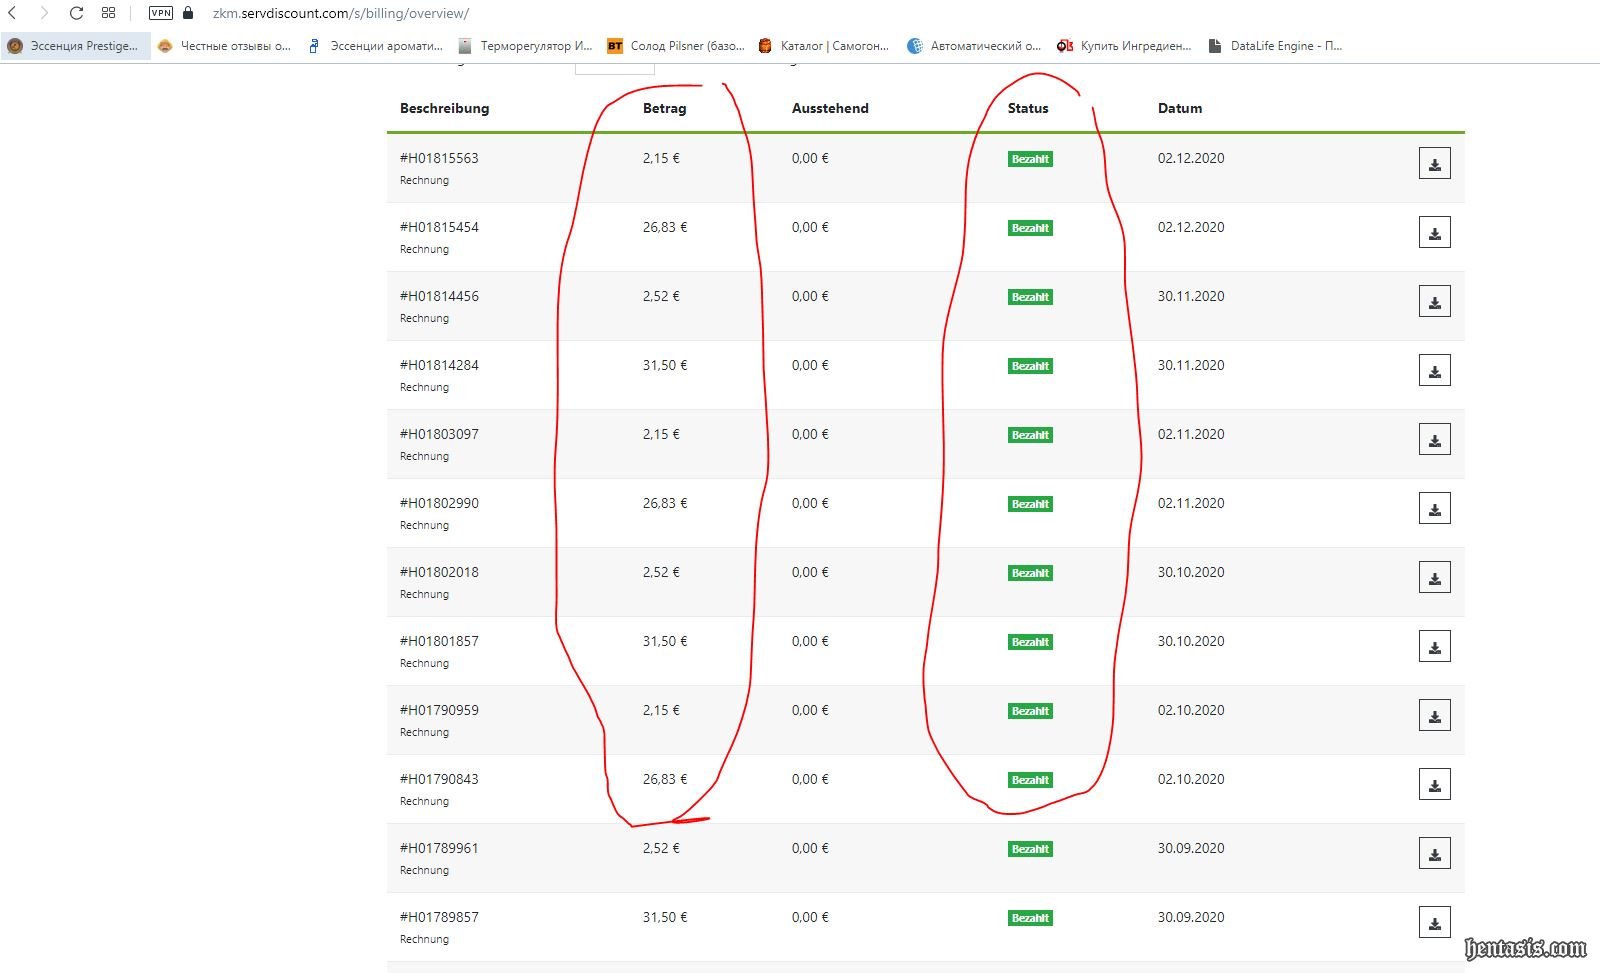Download invoice #H01815454 PDF
This screenshot has height=973, width=1600.
(x=1434, y=233)
